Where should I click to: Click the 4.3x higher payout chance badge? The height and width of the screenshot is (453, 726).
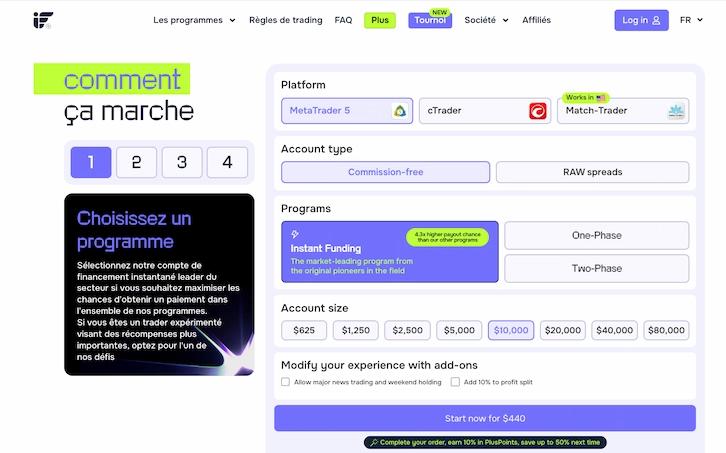(447, 237)
